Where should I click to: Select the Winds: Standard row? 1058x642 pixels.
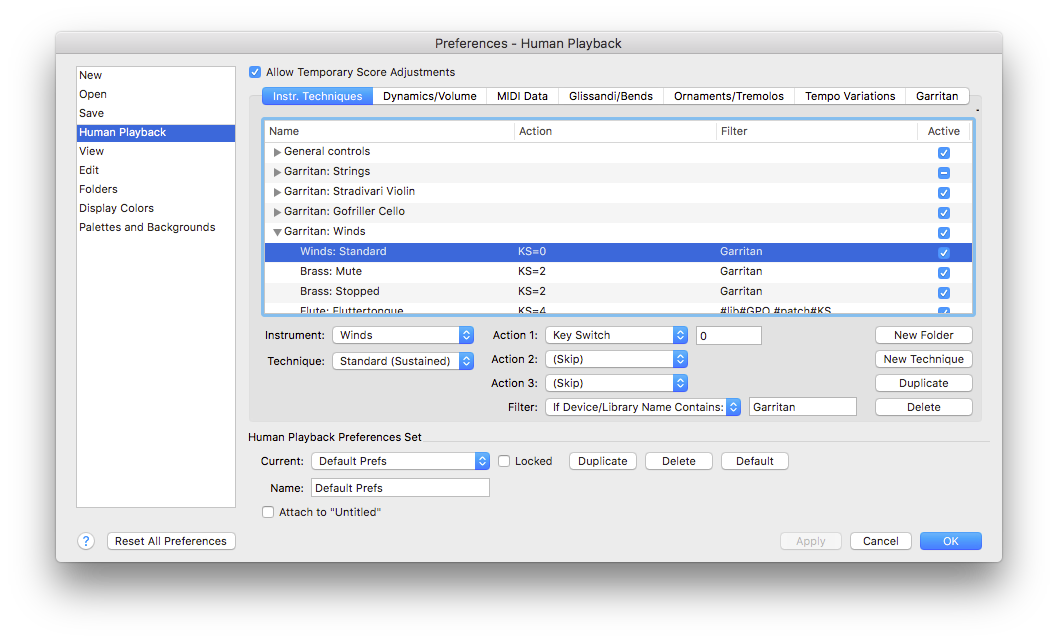coord(618,252)
